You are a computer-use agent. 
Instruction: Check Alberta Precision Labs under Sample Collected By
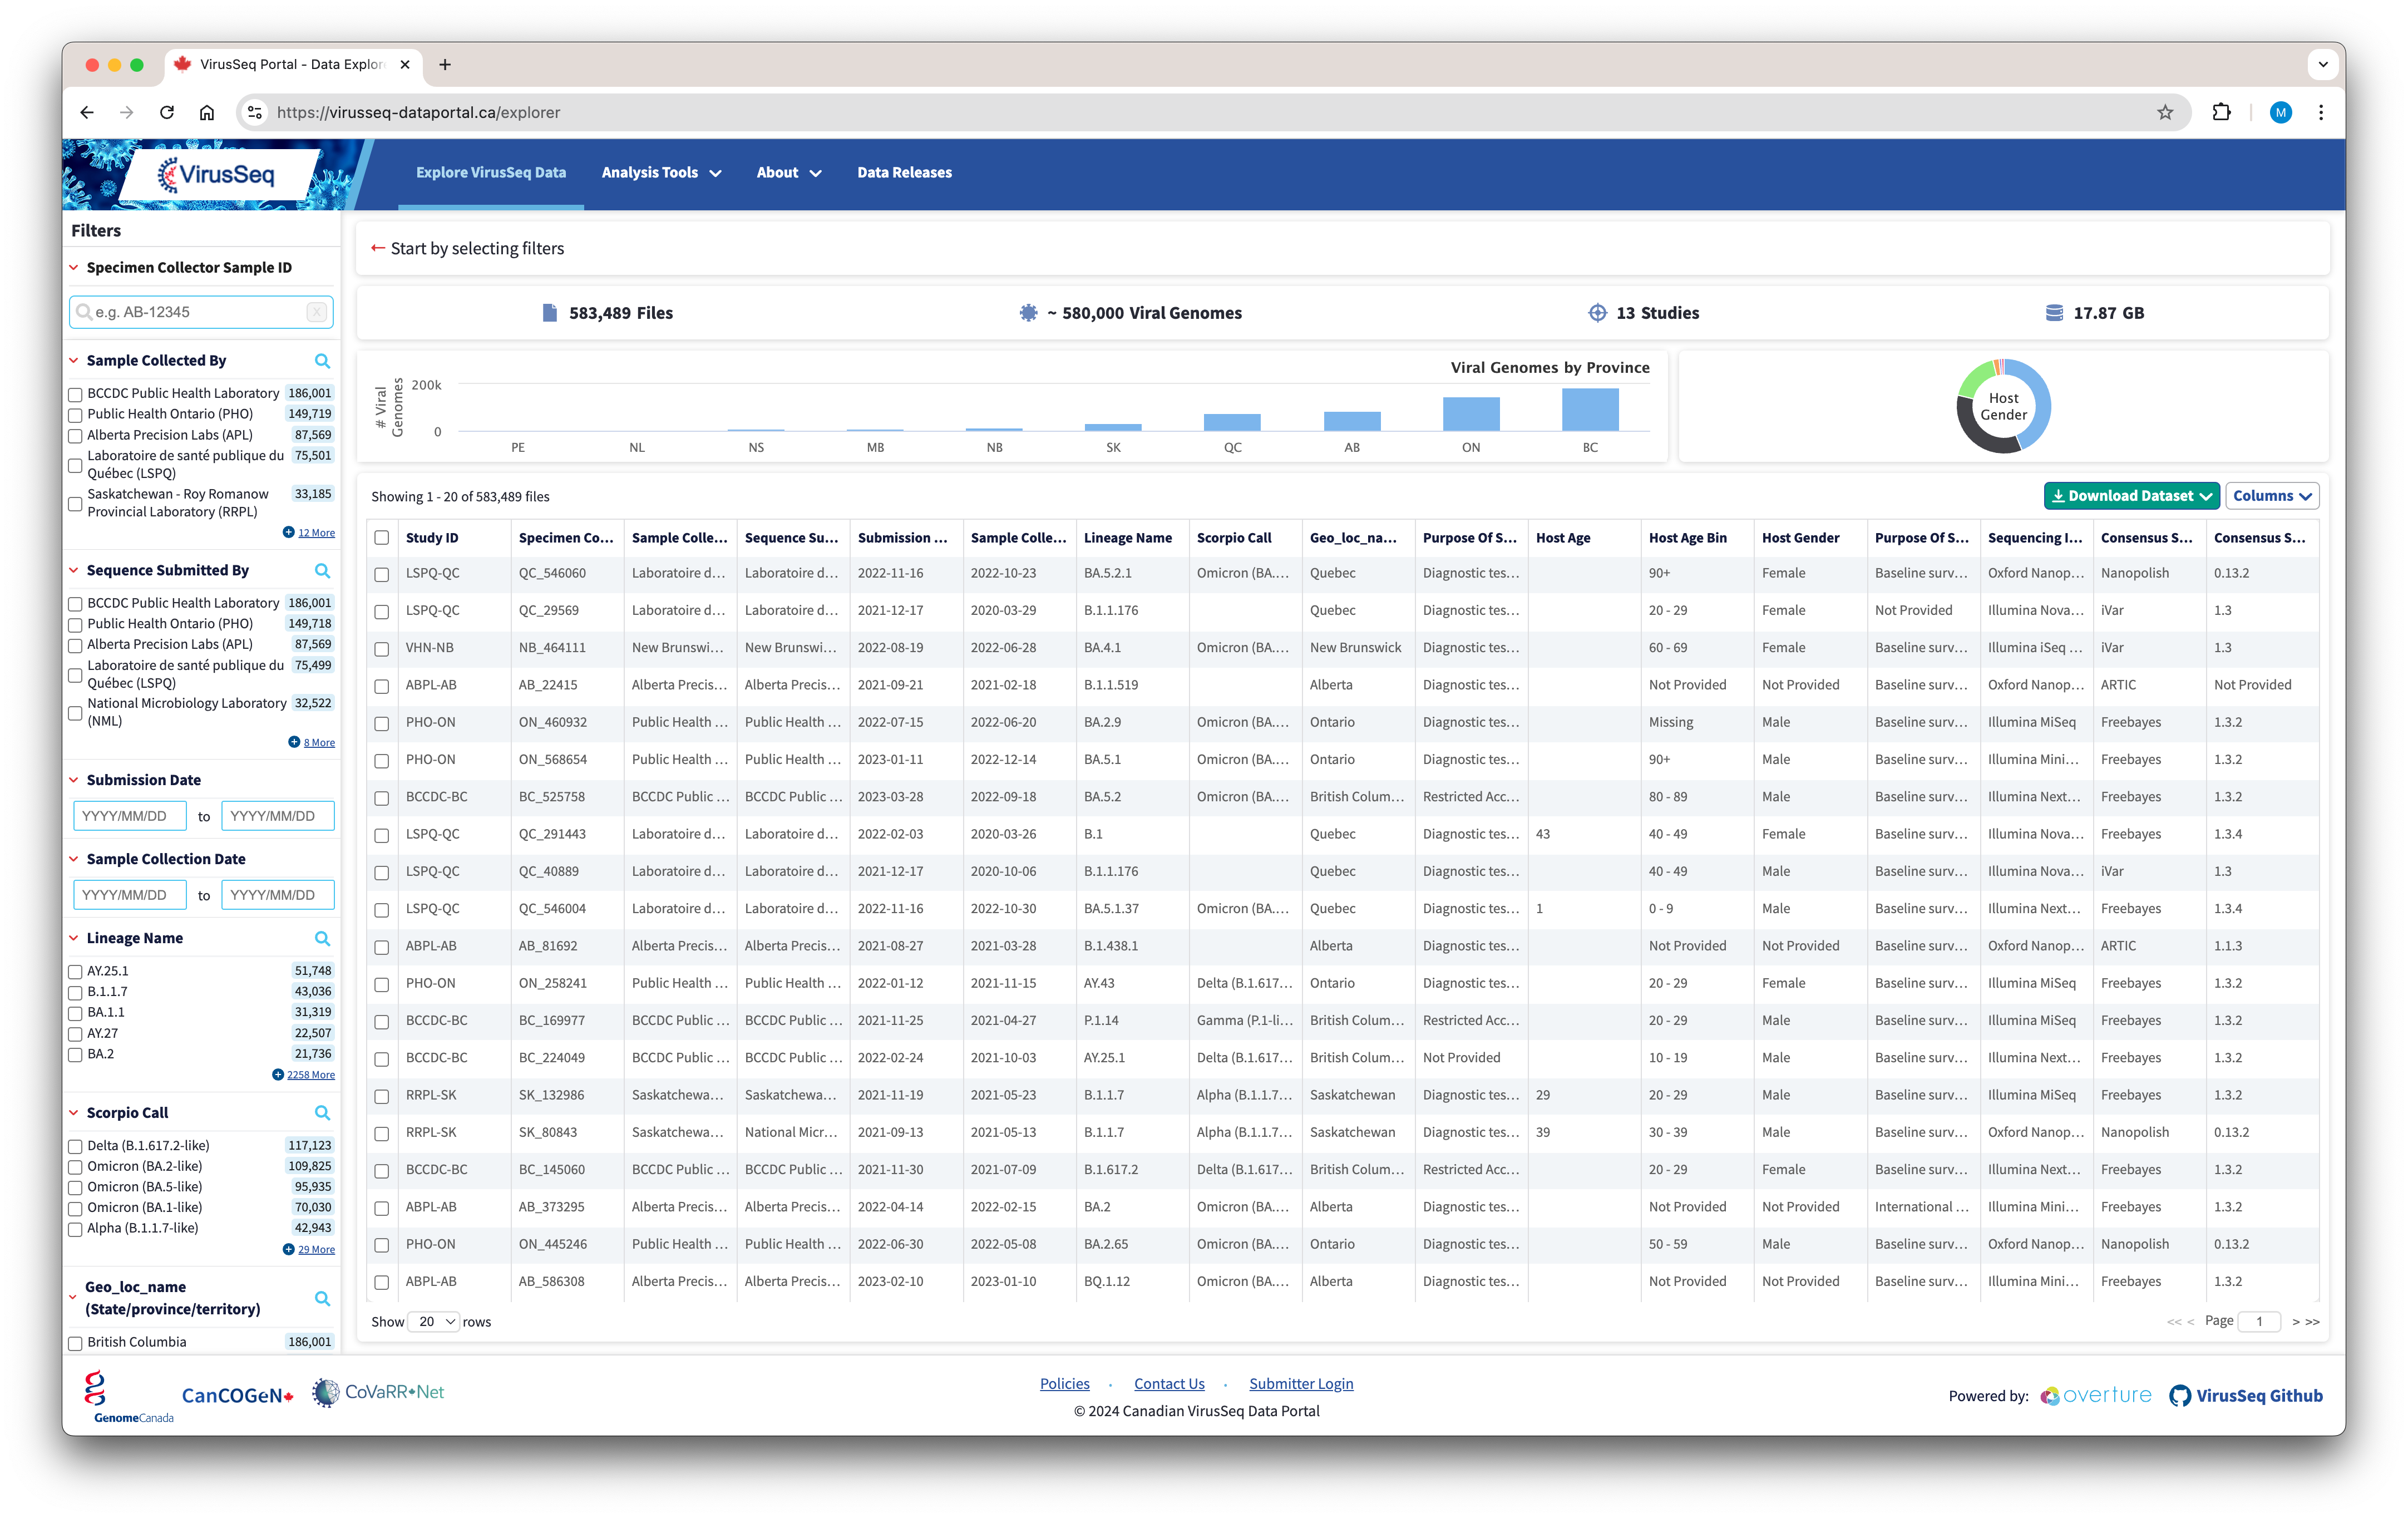75,436
